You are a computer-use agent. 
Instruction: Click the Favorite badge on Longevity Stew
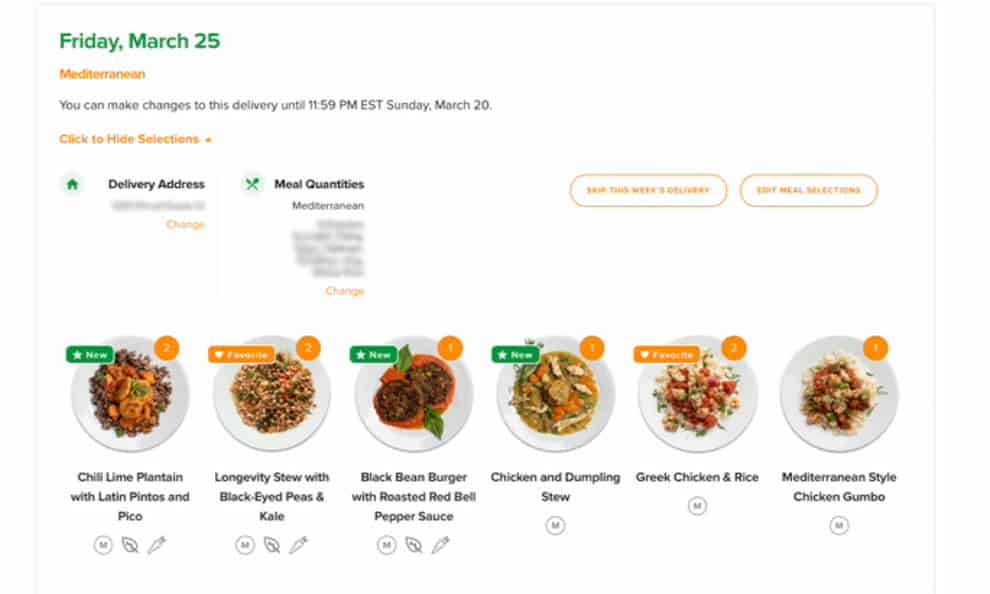241,355
